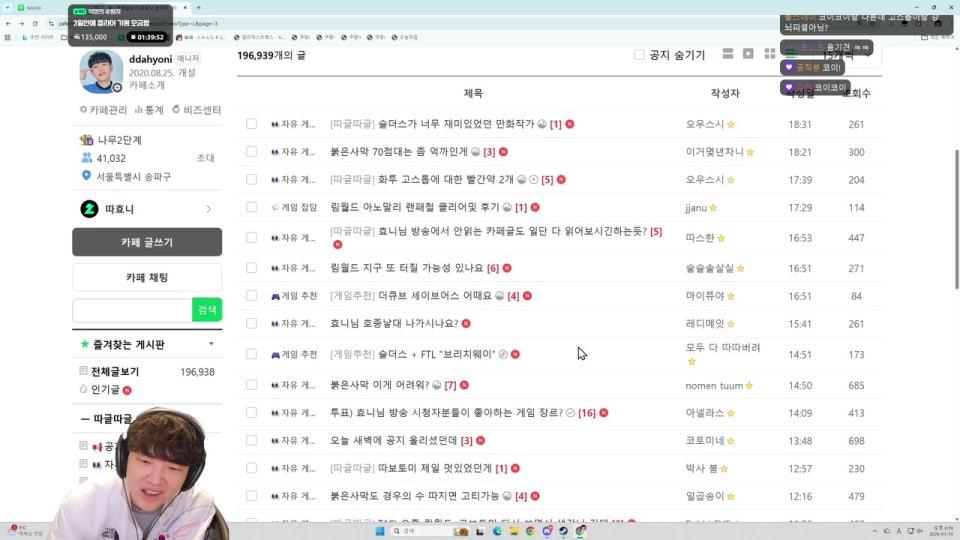Open the cafe profile settings gear icon
This screenshot has height=540, width=960.
pyautogui.click(x=117, y=88)
